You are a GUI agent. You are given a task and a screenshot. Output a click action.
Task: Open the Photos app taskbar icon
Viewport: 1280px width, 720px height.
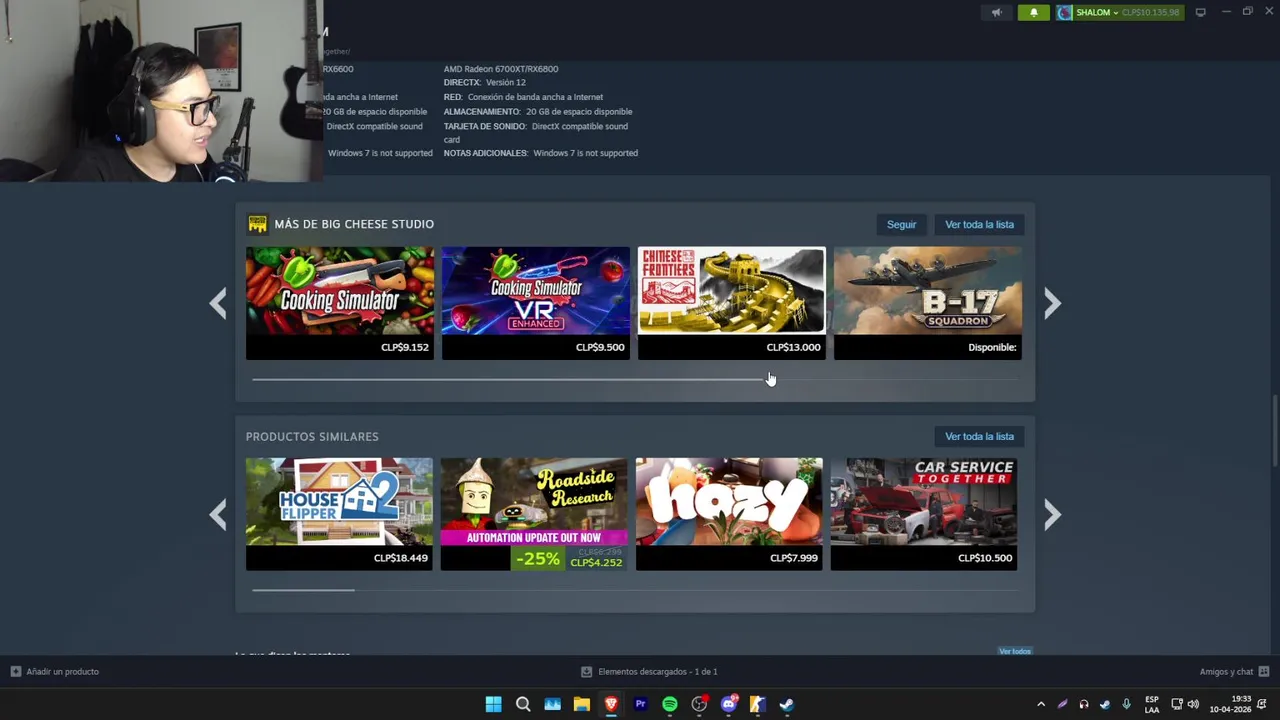[x=552, y=704]
